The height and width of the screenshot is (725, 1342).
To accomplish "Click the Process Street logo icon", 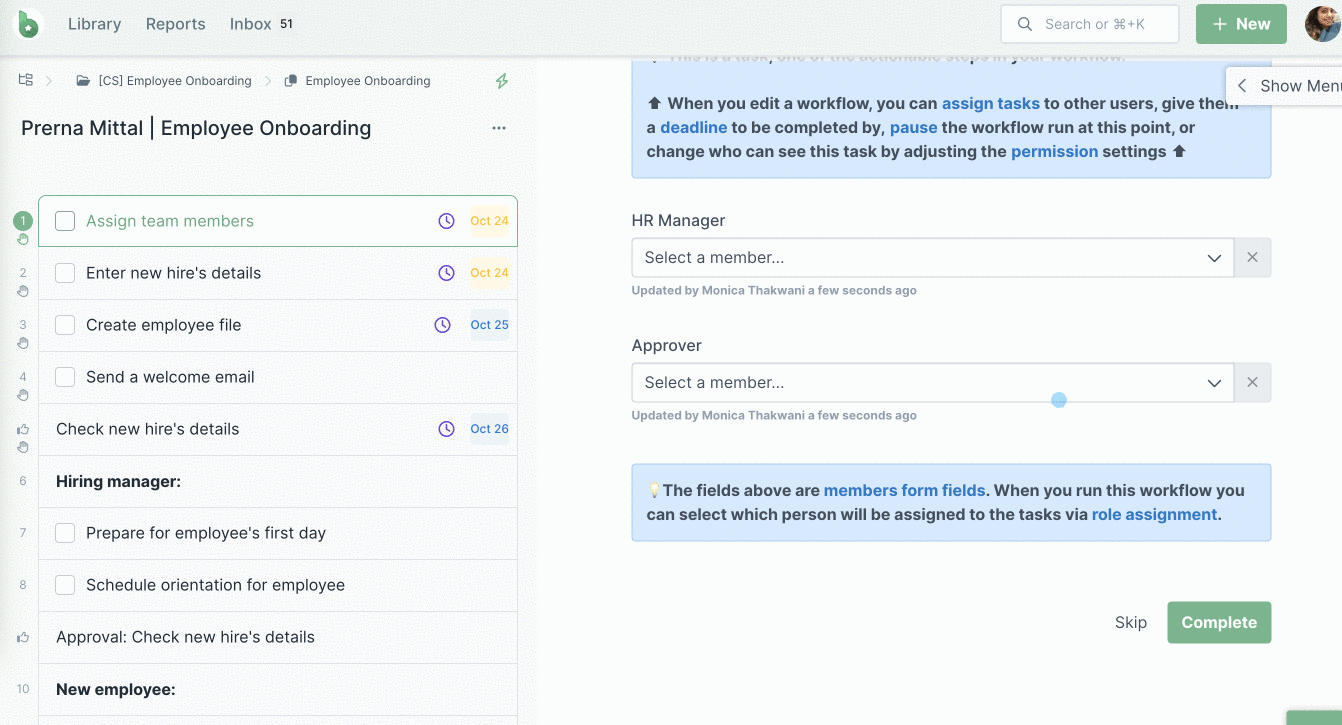I will tap(30, 24).
